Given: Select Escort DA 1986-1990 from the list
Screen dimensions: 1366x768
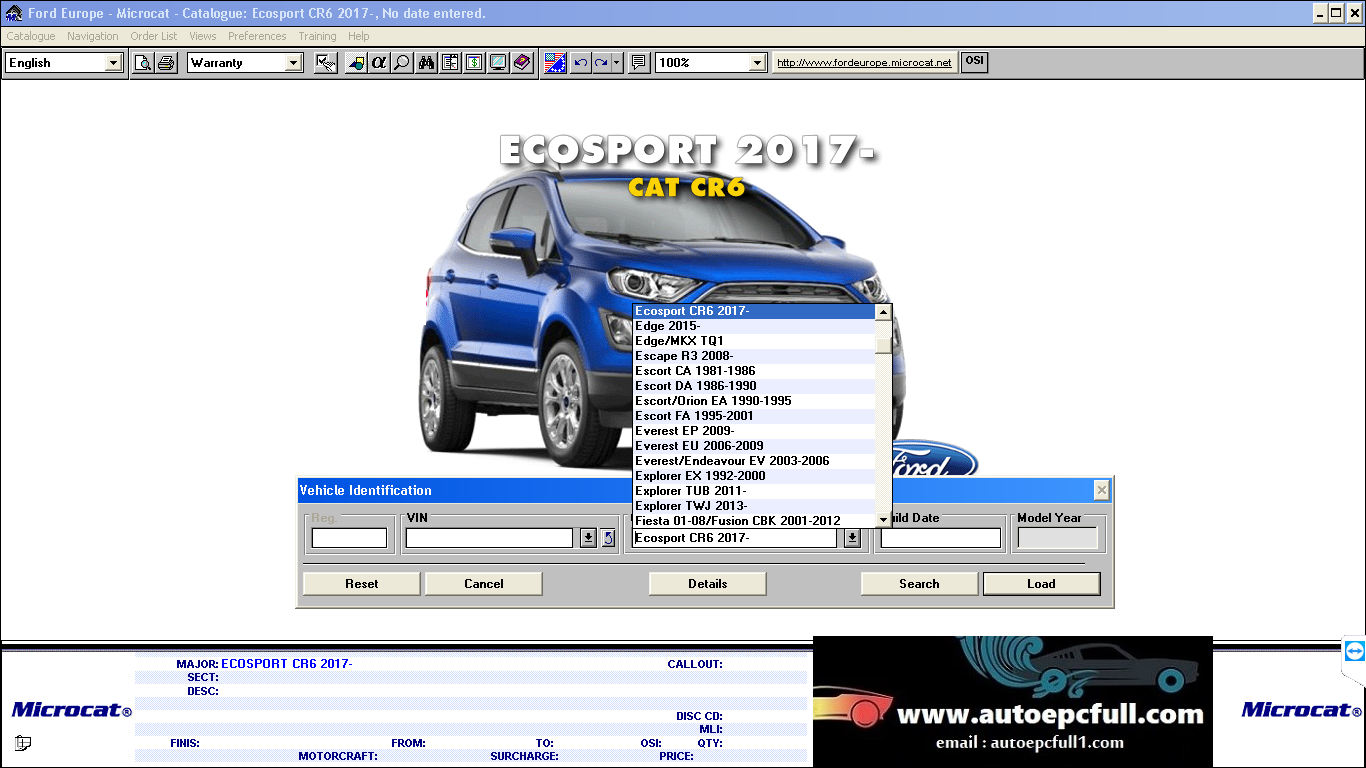Looking at the screenshot, I should point(754,386).
